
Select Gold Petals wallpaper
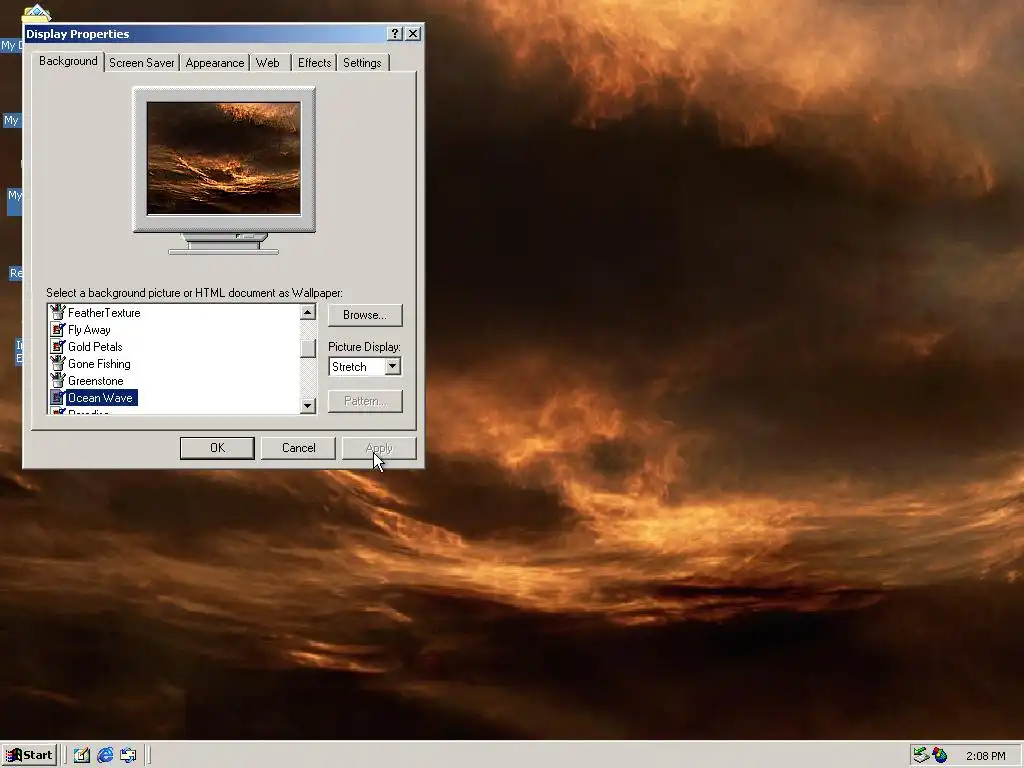(95, 347)
